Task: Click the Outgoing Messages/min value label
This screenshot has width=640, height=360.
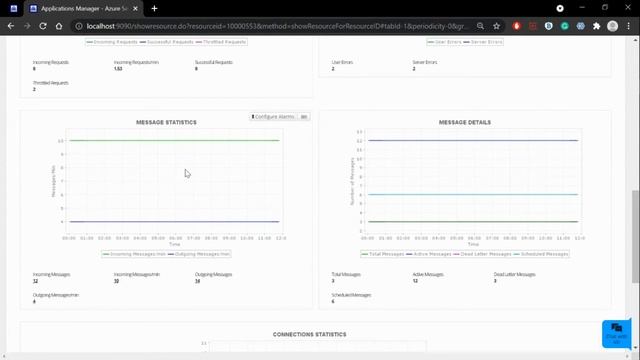Action: tap(56, 295)
